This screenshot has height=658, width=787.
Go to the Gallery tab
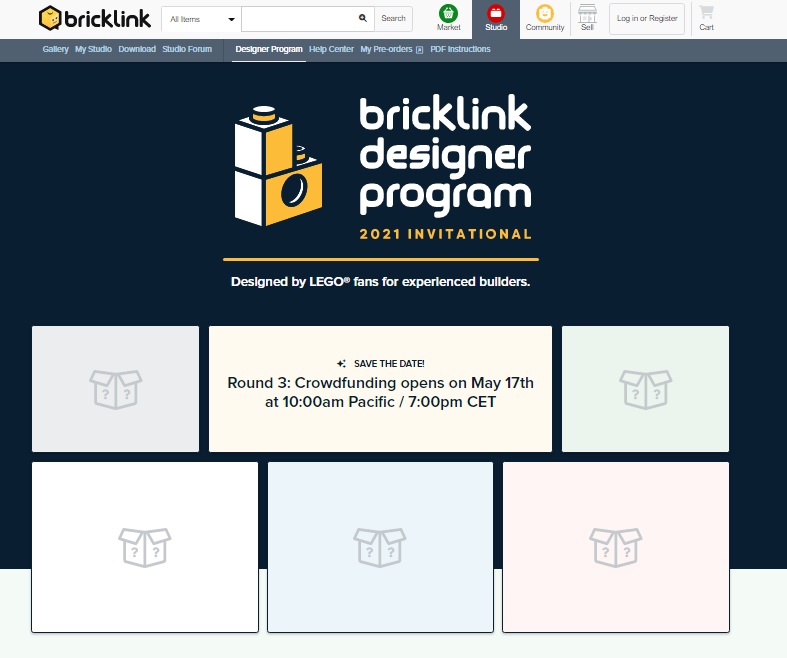click(55, 49)
